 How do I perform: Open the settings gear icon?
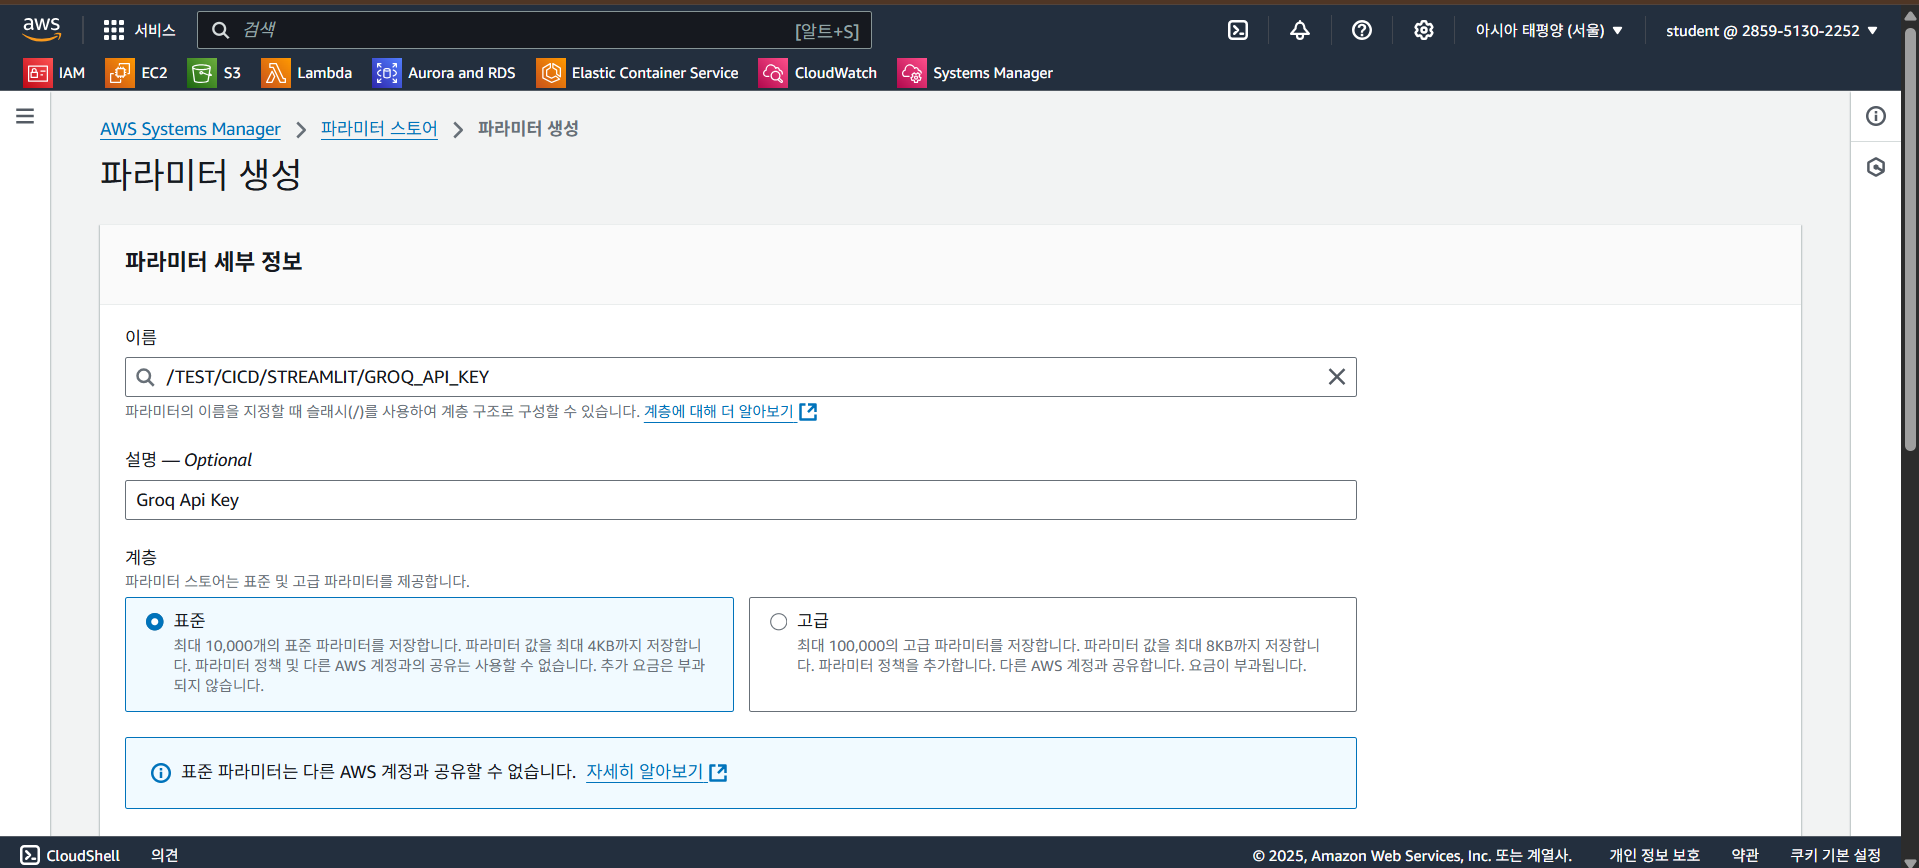tap(1424, 30)
